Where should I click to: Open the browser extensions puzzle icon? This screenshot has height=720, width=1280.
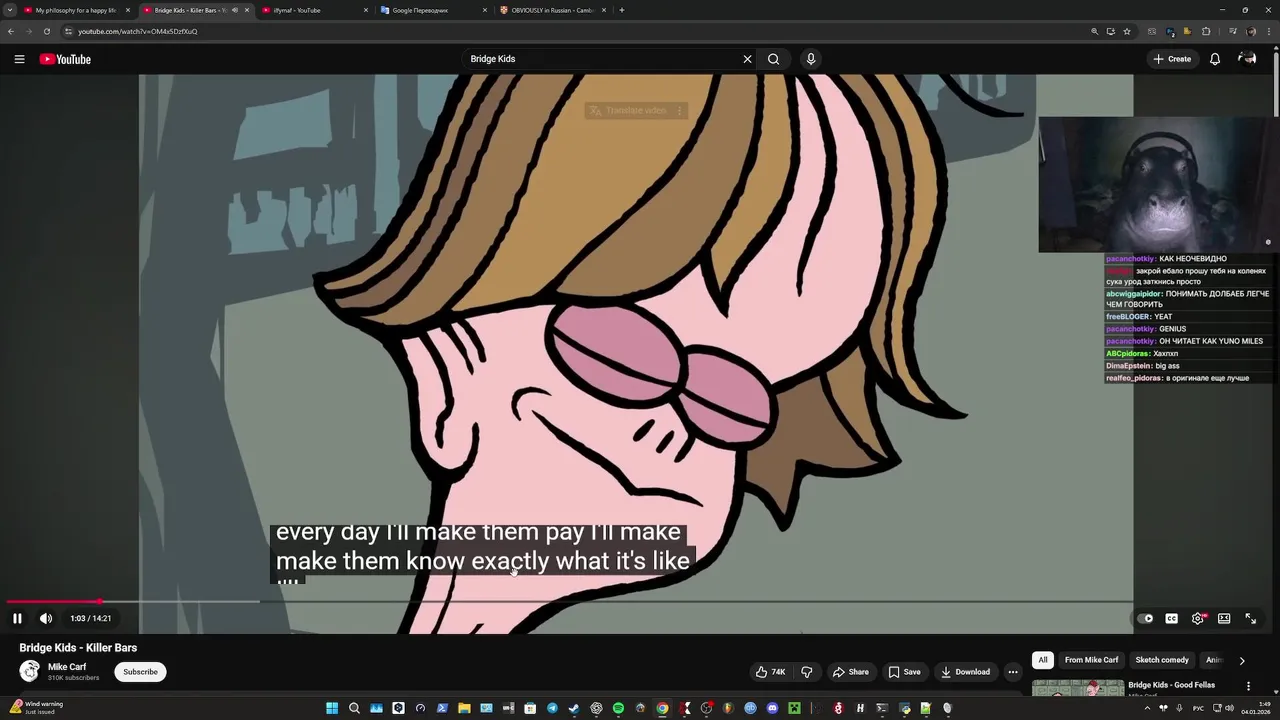1206,31
